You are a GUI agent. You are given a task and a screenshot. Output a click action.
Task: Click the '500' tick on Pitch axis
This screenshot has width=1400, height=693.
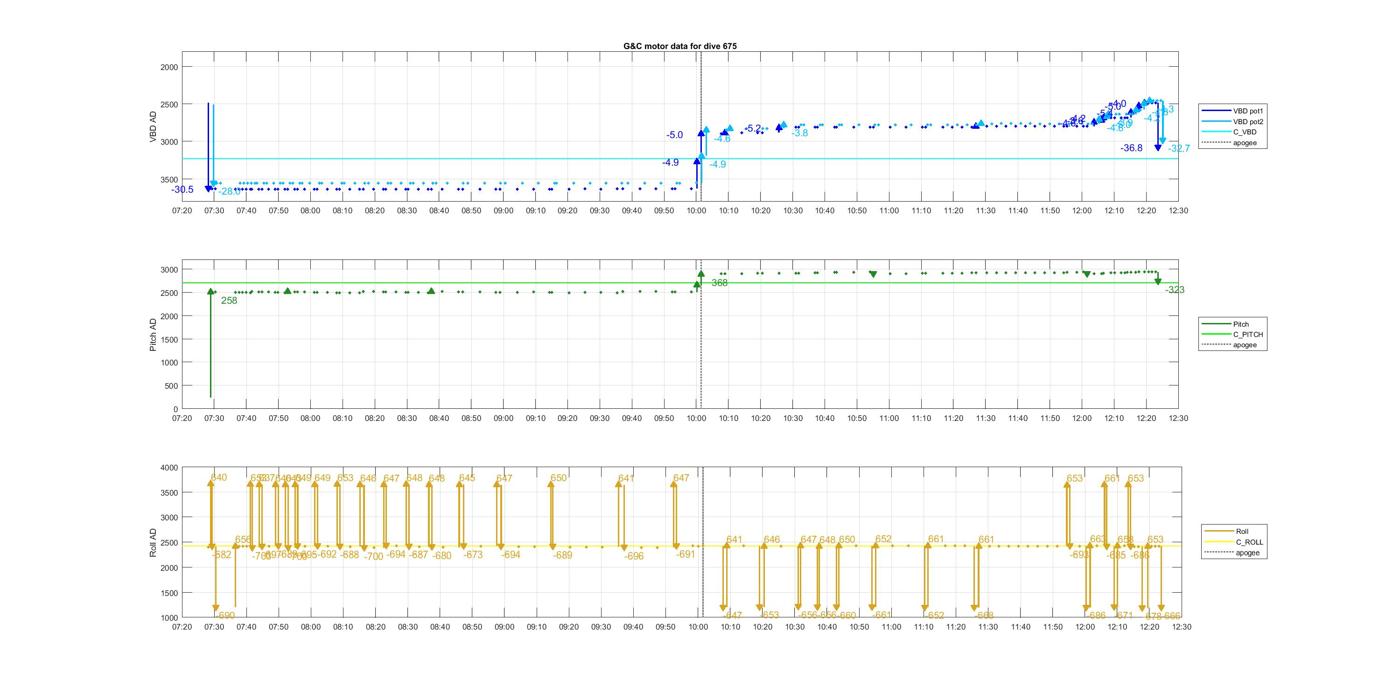coord(170,386)
